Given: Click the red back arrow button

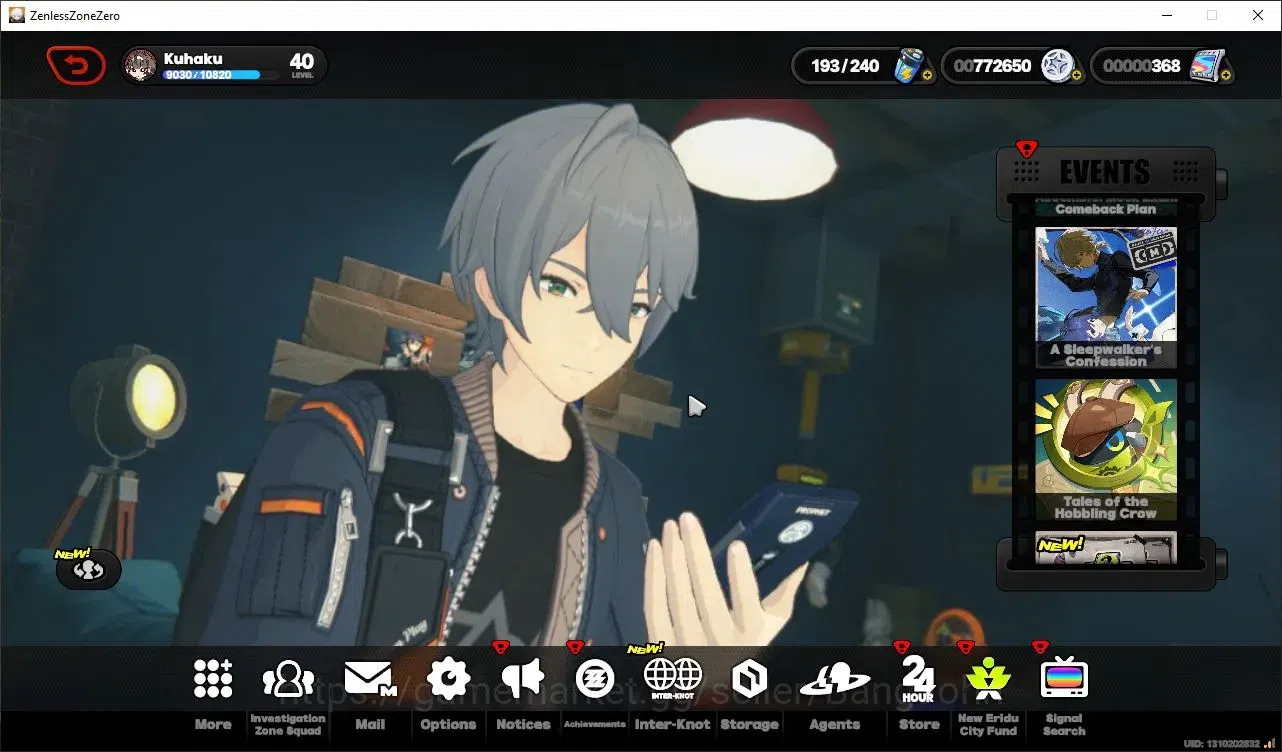Looking at the screenshot, I should click(76, 66).
